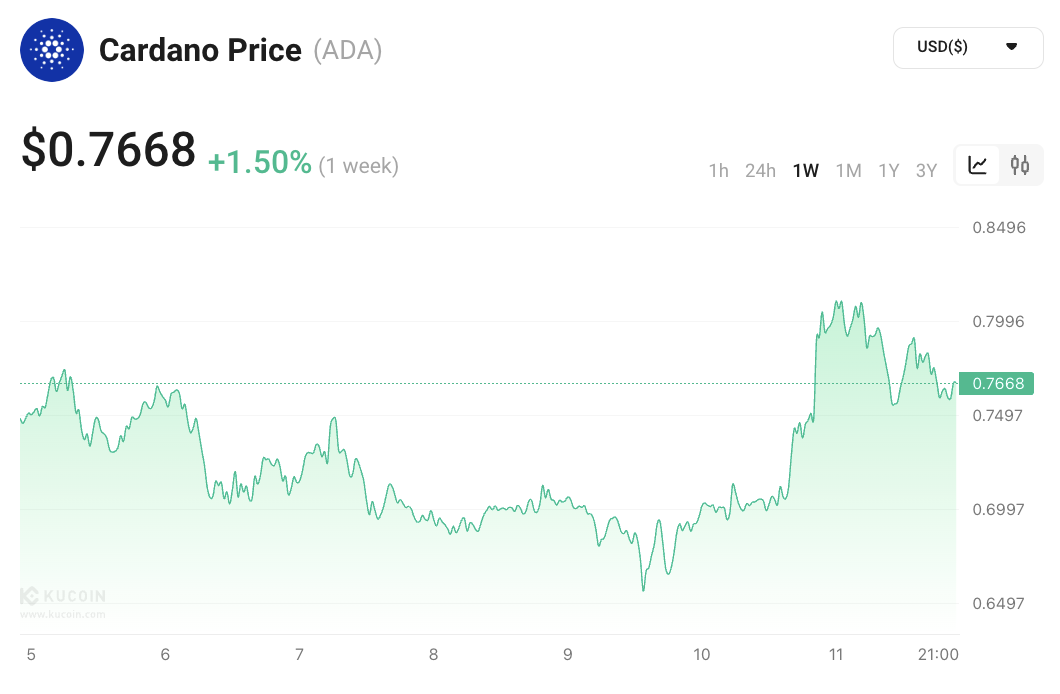Click the 0.8496 price axis label
1060x694 pixels.
tap(999, 227)
